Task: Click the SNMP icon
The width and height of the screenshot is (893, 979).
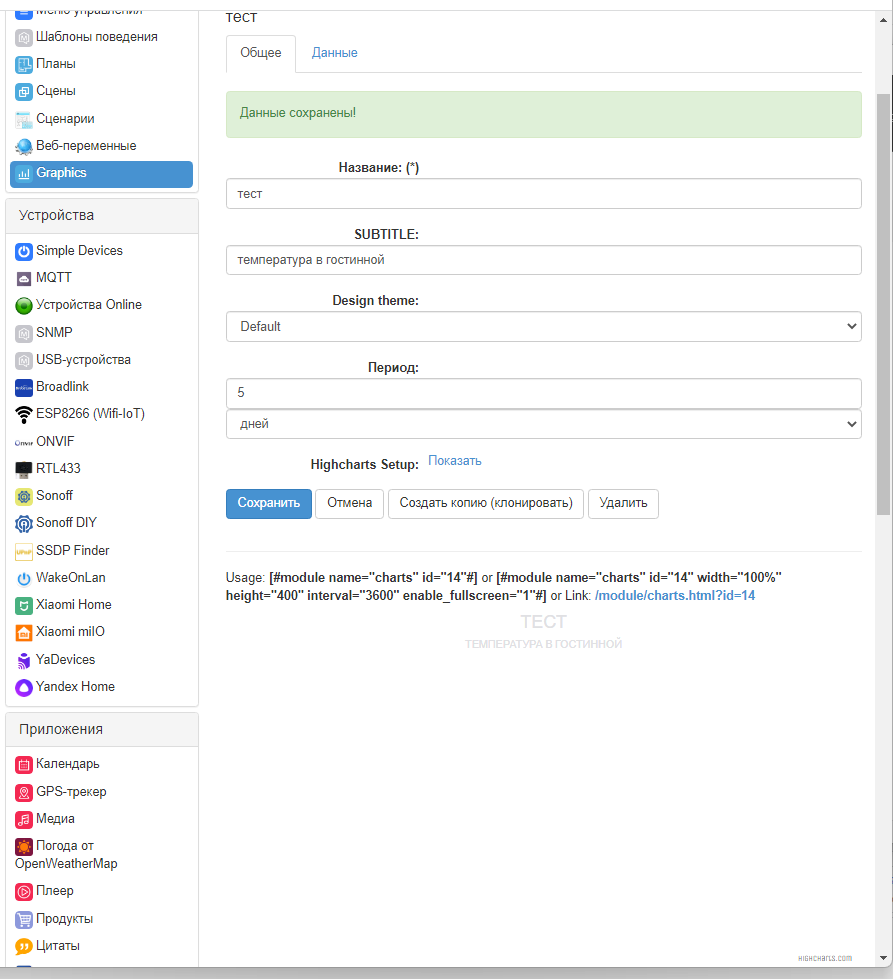Action: pyautogui.click(x=24, y=333)
